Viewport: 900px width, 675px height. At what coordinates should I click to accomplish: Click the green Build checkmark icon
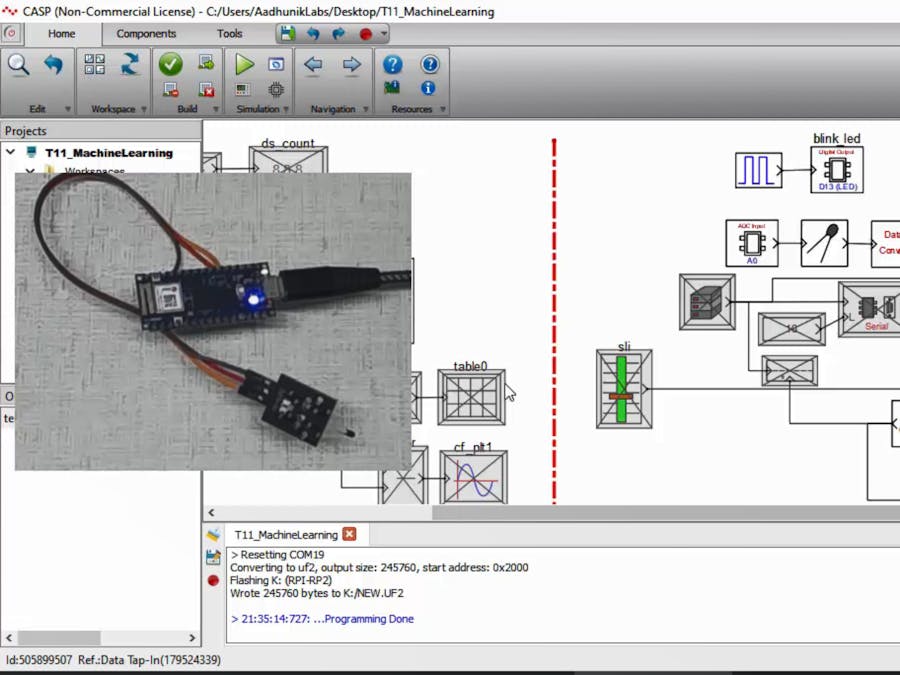pyautogui.click(x=170, y=65)
